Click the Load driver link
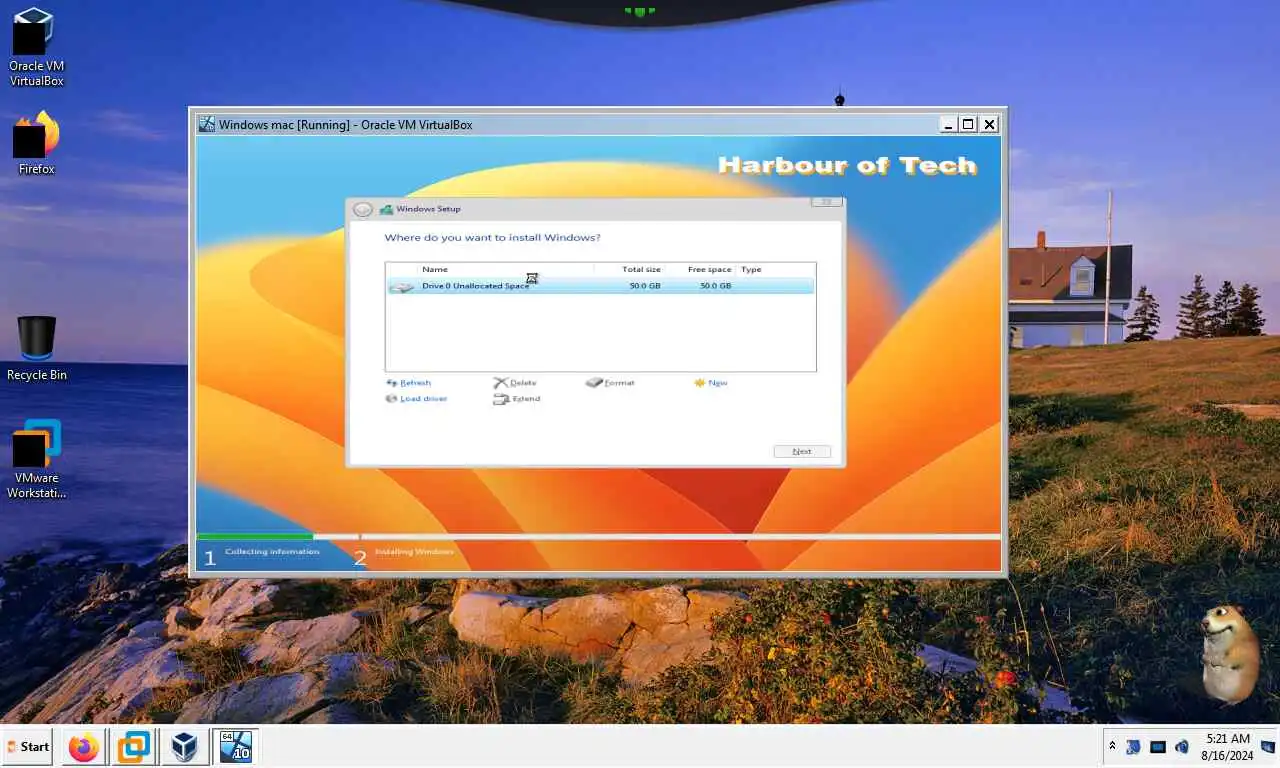This screenshot has width=1280, height=768. pos(417,399)
